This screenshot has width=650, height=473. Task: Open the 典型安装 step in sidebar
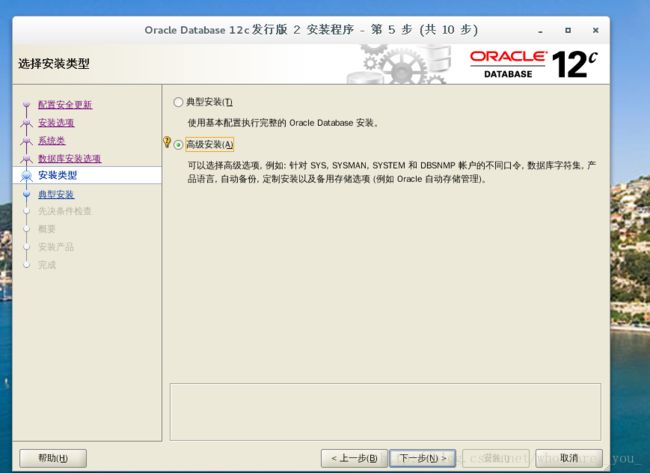(56, 194)
